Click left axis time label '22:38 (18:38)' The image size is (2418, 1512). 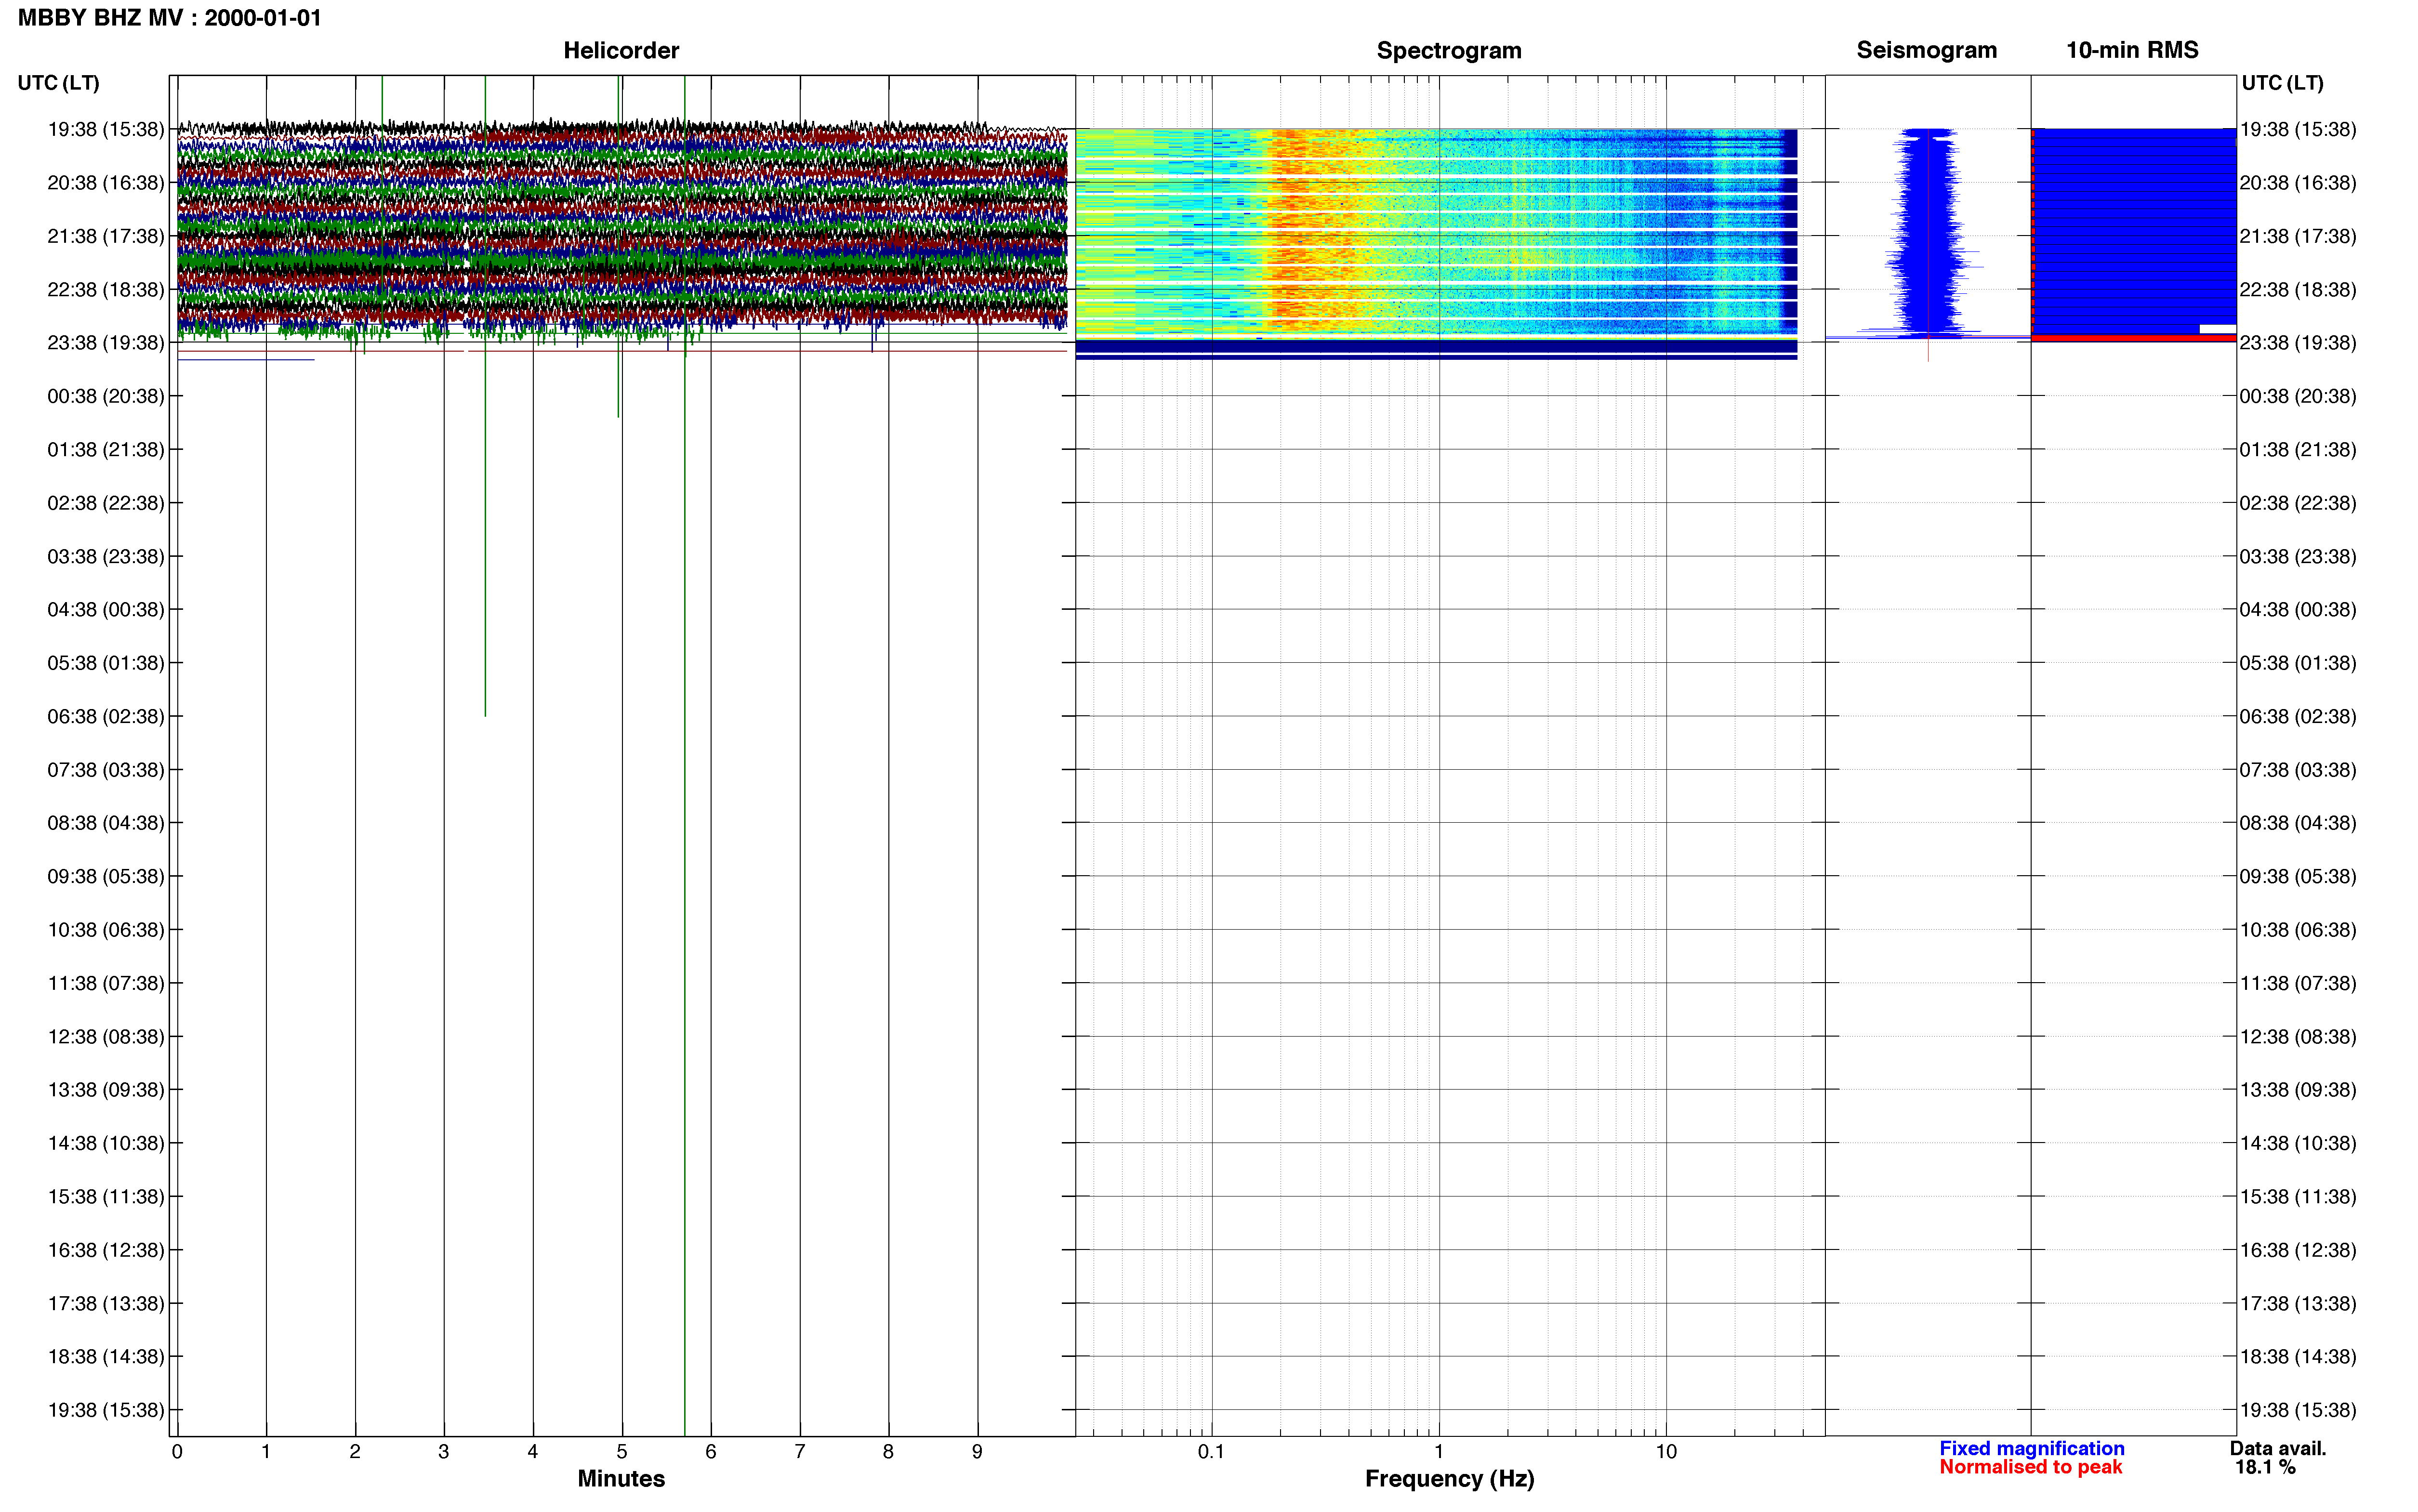tap(106, 289)
